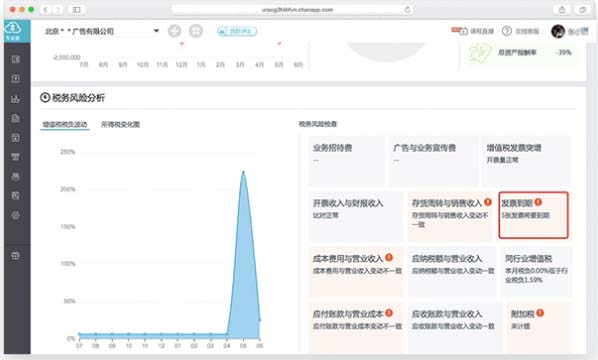This screenshot has height=360, width=598.
Task: Click the storefront icon in the sidebar
Action: point(16,157)
